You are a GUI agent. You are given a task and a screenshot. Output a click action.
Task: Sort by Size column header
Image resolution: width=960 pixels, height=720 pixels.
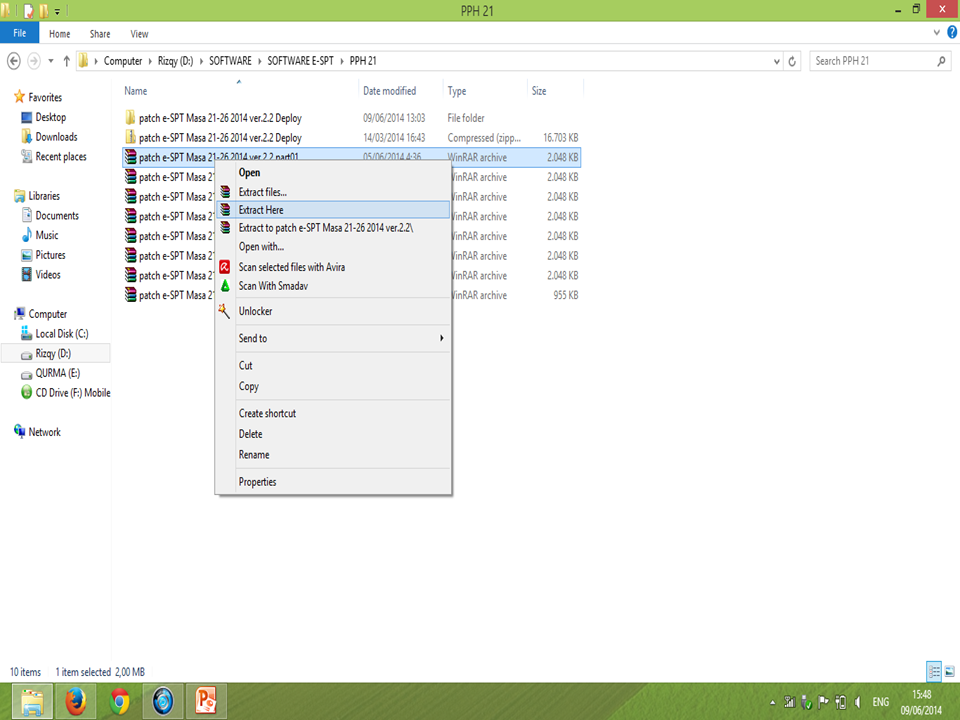pos(555,91)
